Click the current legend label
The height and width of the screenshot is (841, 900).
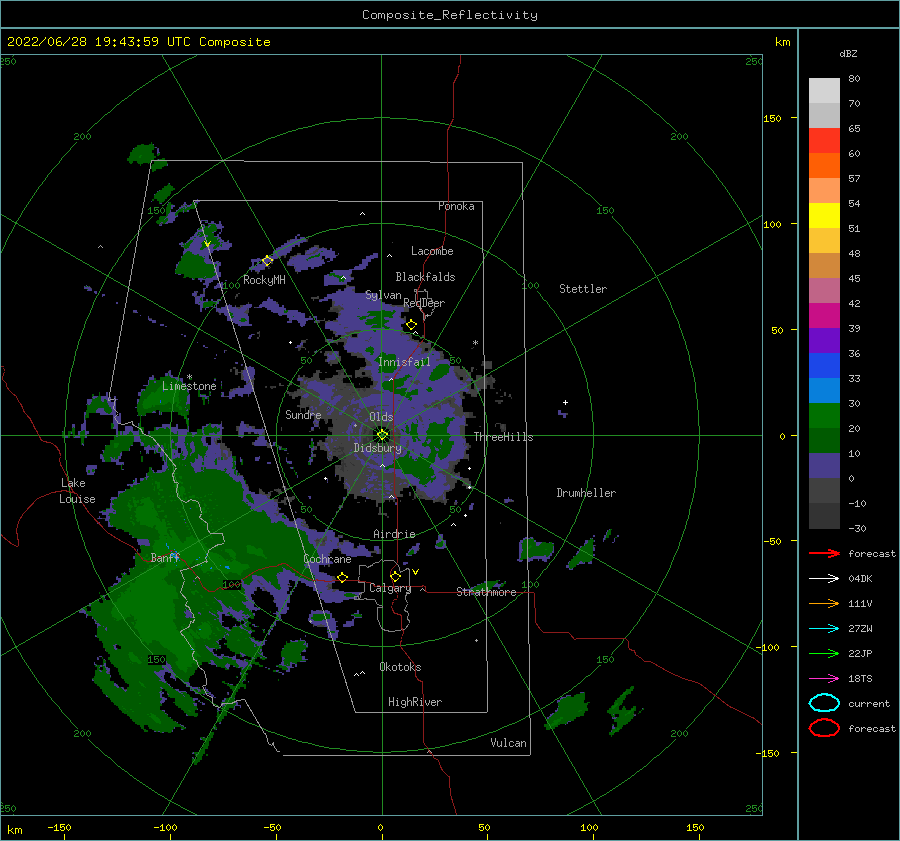pyautogui.click(x=869, y=703)
